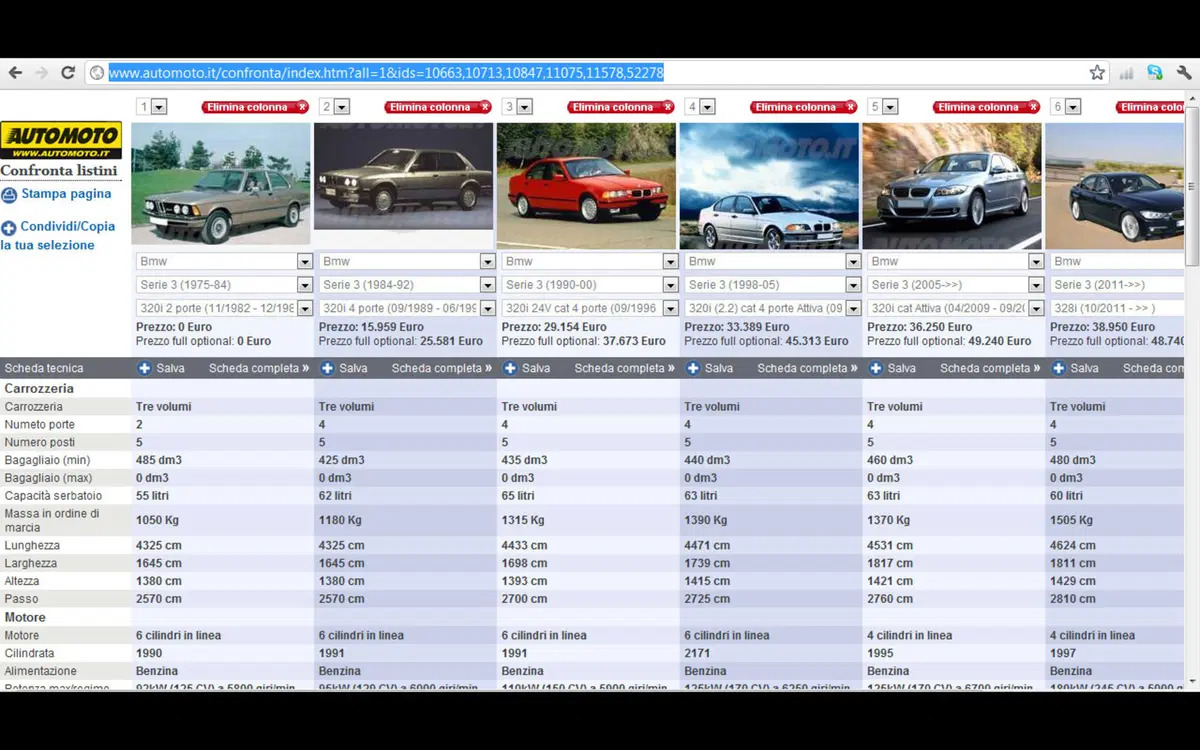This screenshot has width=1200, height=750.
Task: Open the Skype extension icon
Action: pos(1155,73)
